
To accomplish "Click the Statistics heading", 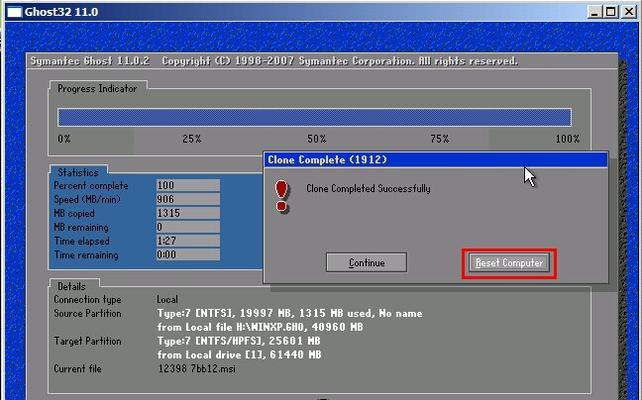I will pos(78,172).
